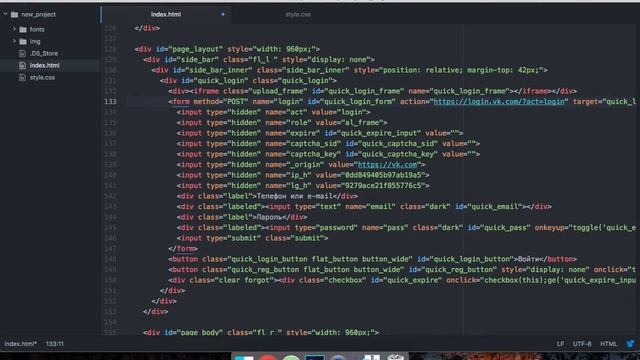Click the img folder icon
This screenshot has width=640, height=360.
click(23, 42)
